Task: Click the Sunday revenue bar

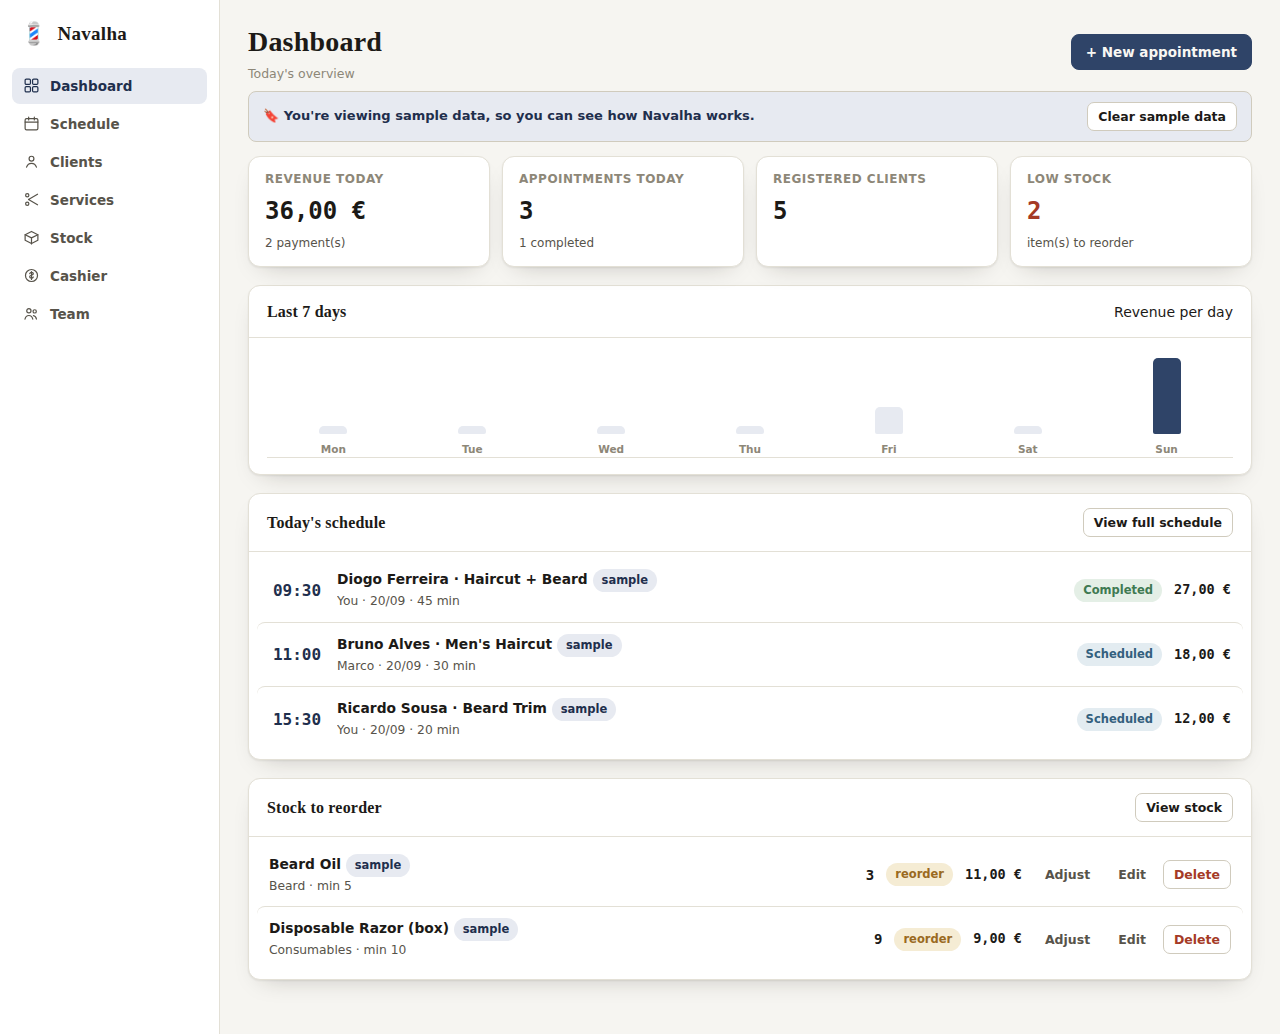Action: (x=1167, y=396)
